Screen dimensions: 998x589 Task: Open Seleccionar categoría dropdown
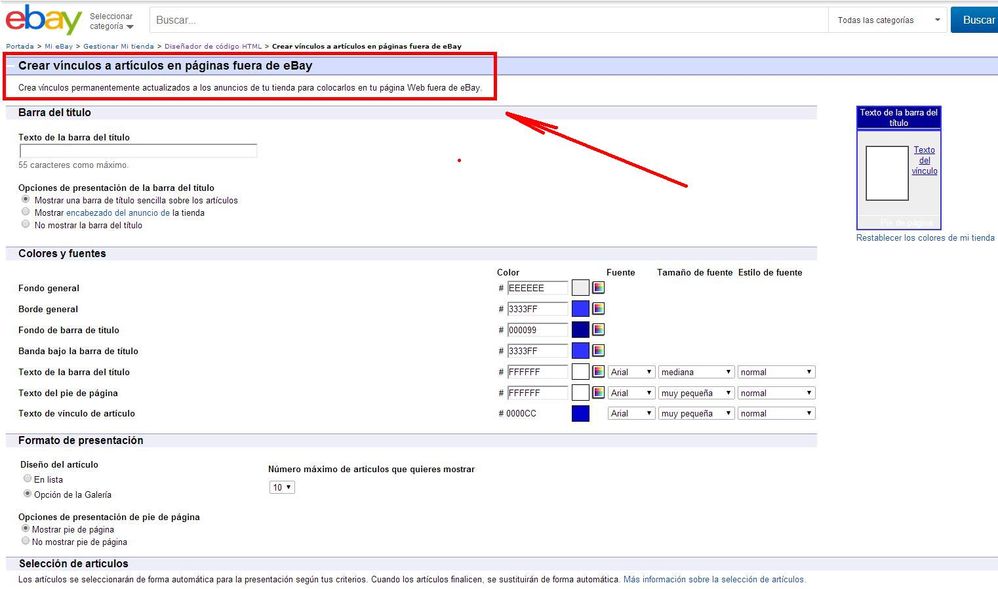pos(111,21)
